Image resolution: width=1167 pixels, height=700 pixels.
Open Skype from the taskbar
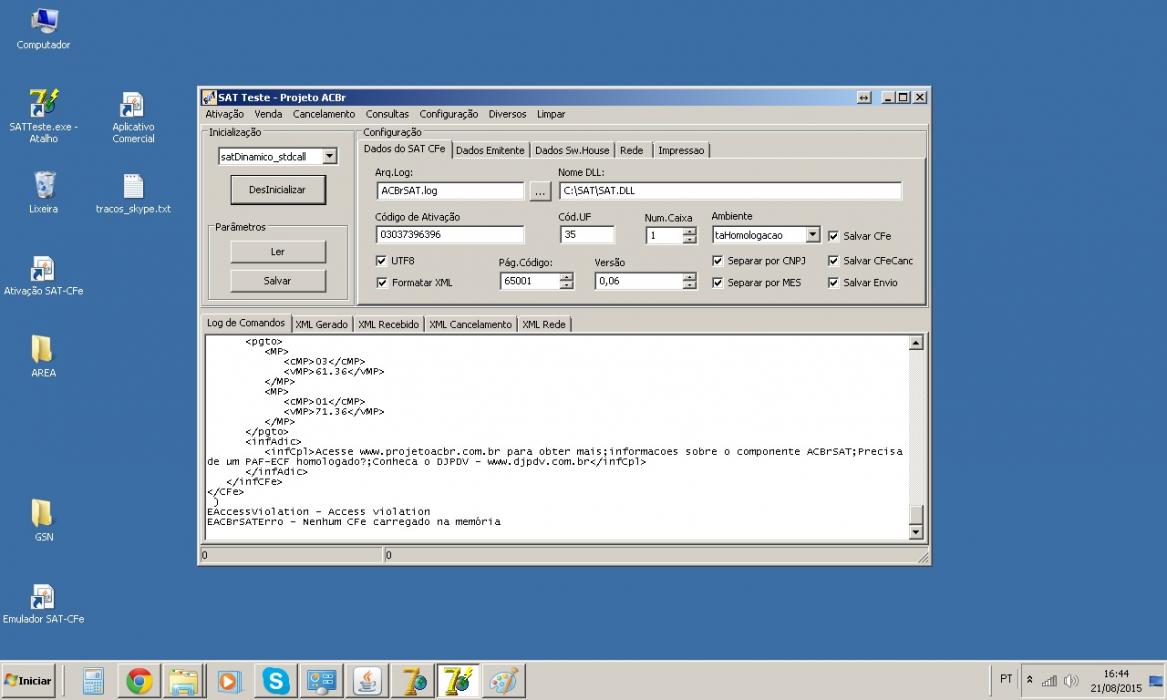[275, 681]
